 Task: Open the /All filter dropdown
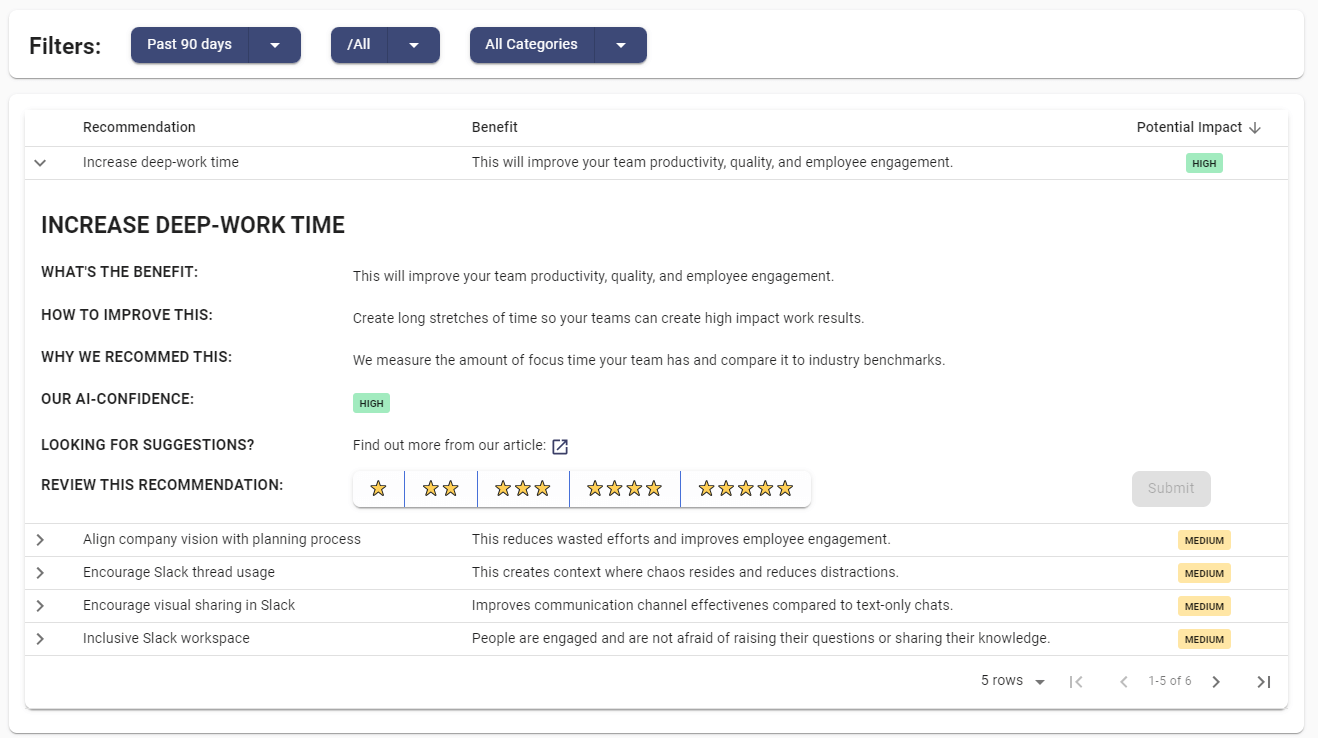(x=385, y=44)
